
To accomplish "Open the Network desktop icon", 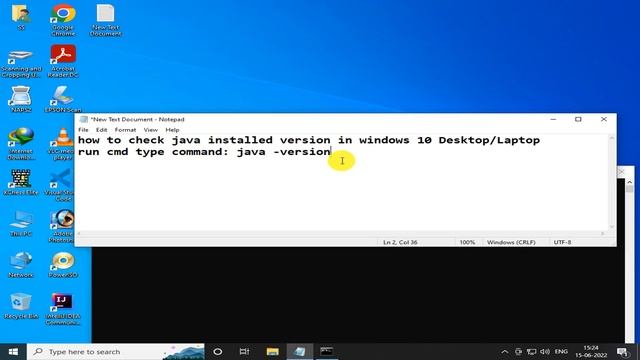I will point(21,264).
